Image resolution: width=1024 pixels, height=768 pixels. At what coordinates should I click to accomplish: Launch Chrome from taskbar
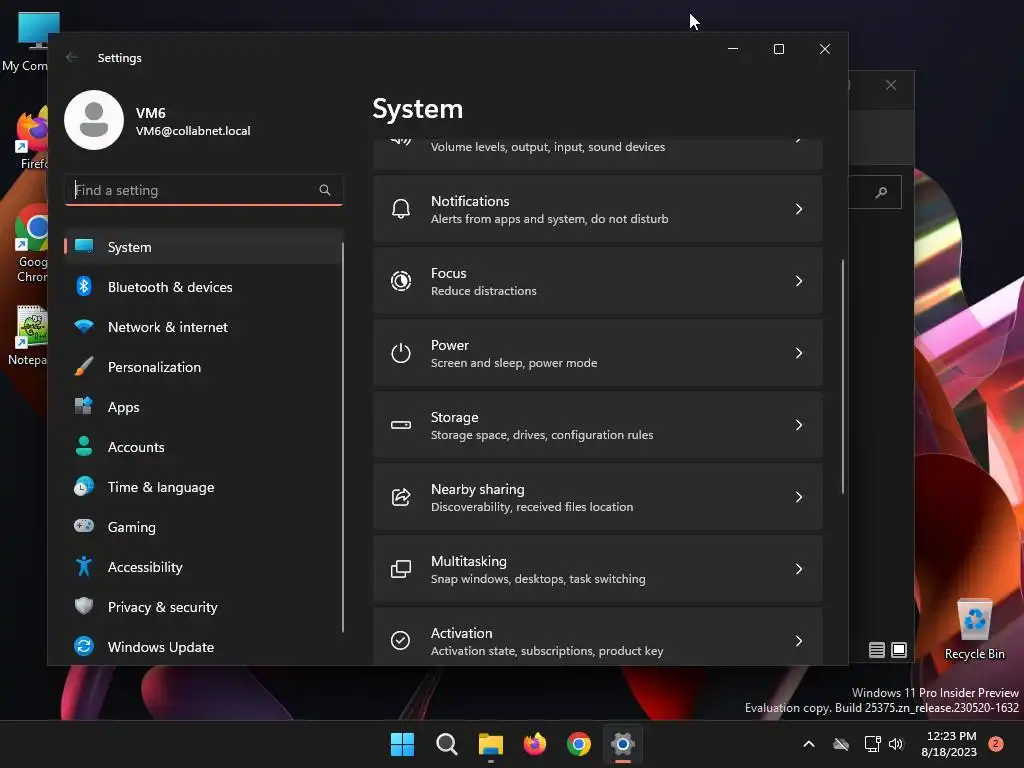[579, 744]
